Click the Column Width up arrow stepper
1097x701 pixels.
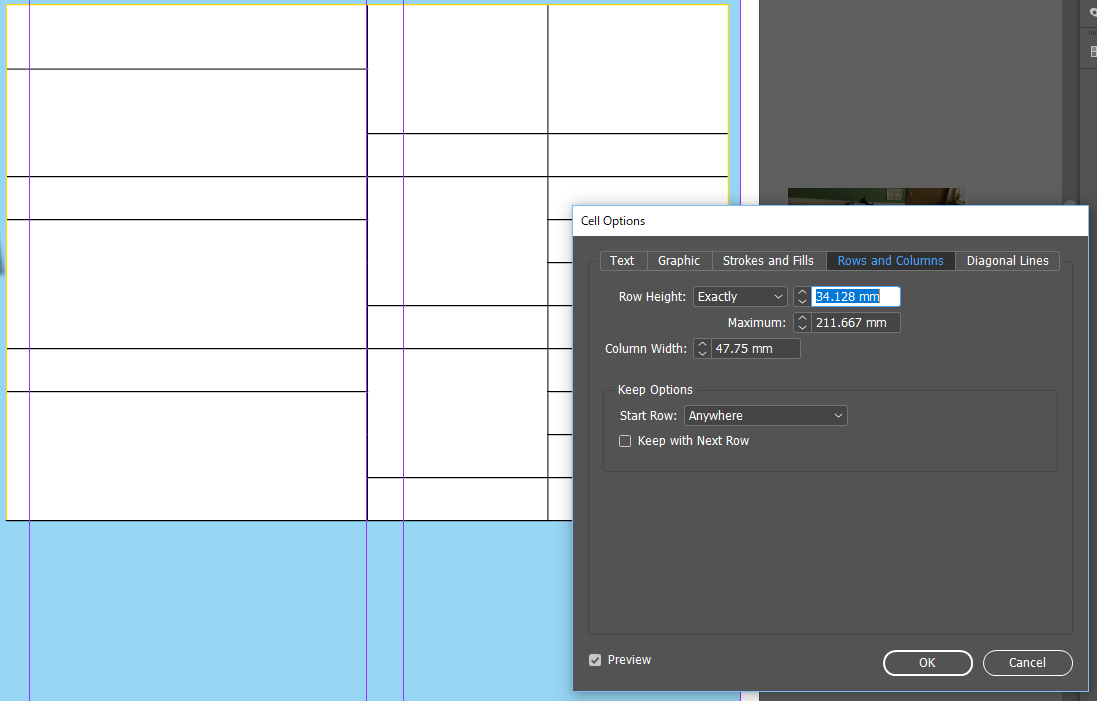pos(702,344)
